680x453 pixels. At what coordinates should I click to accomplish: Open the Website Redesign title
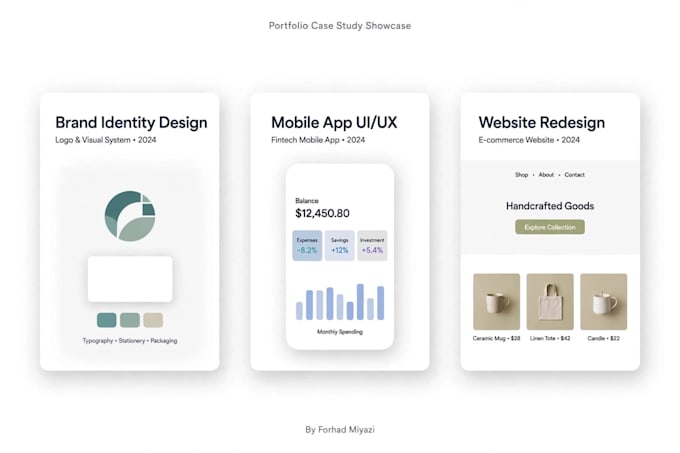(542, 122)
